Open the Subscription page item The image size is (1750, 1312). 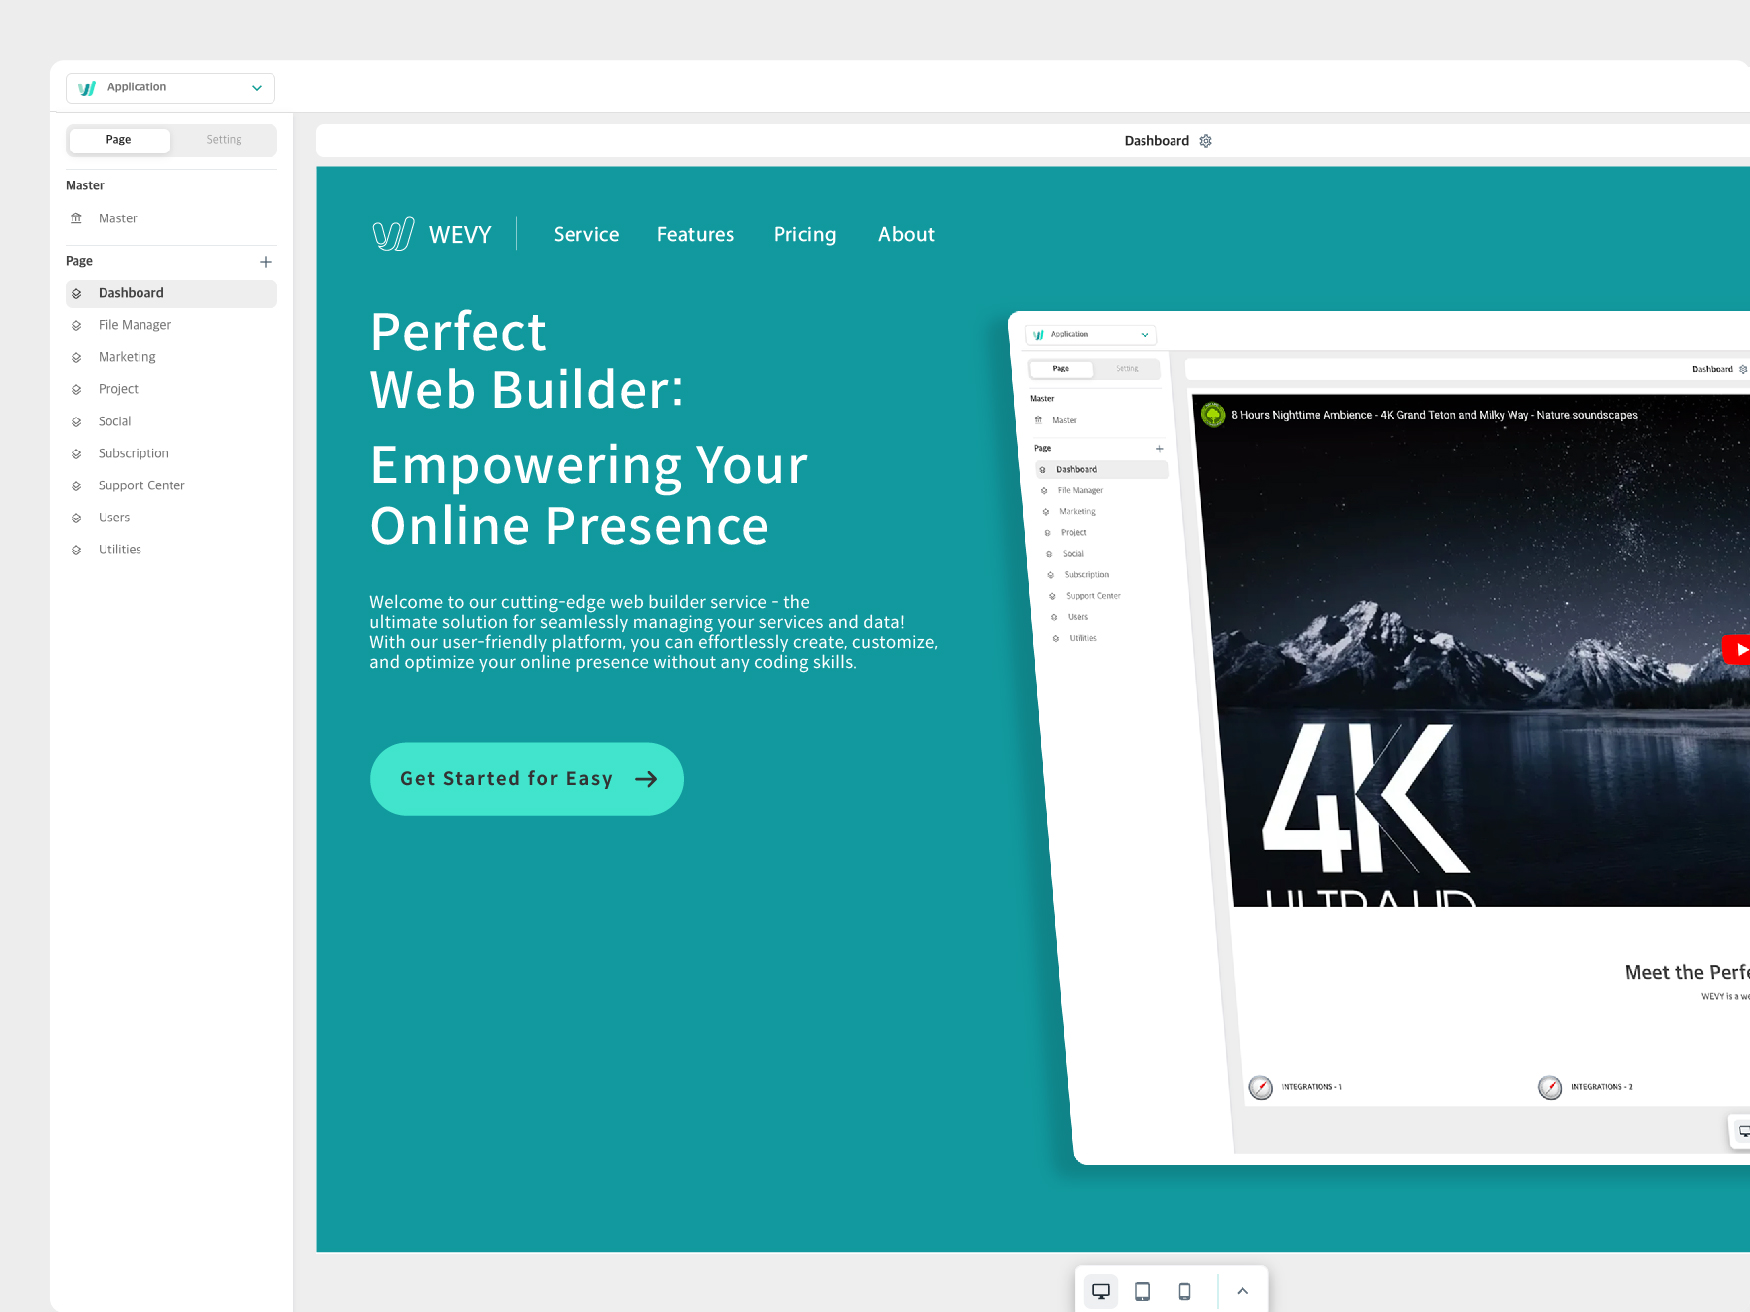pyautogui.click(x=133, y=453)
